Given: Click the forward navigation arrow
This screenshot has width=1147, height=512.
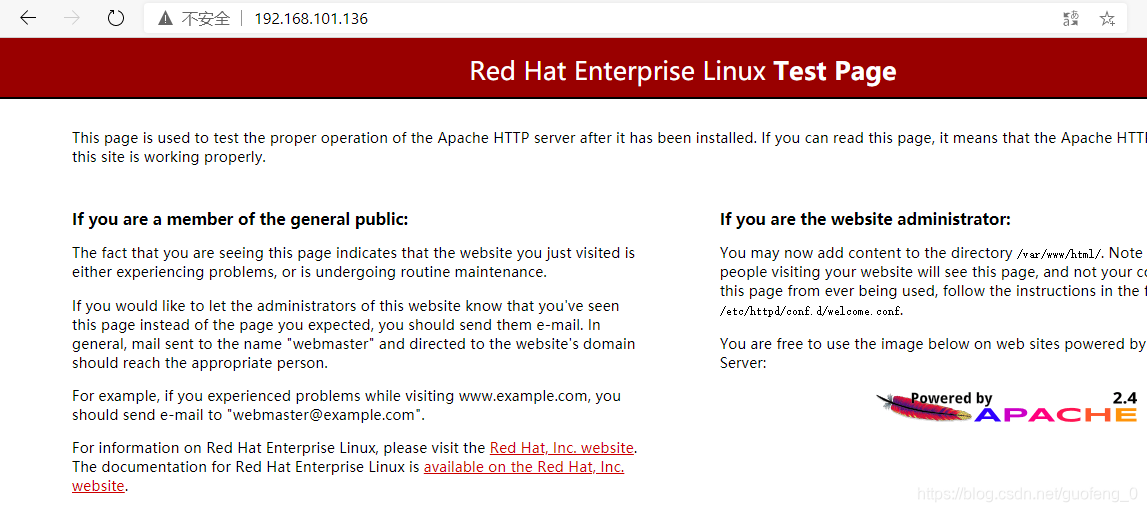Looking at the screenshot, I should click(72, 18).
